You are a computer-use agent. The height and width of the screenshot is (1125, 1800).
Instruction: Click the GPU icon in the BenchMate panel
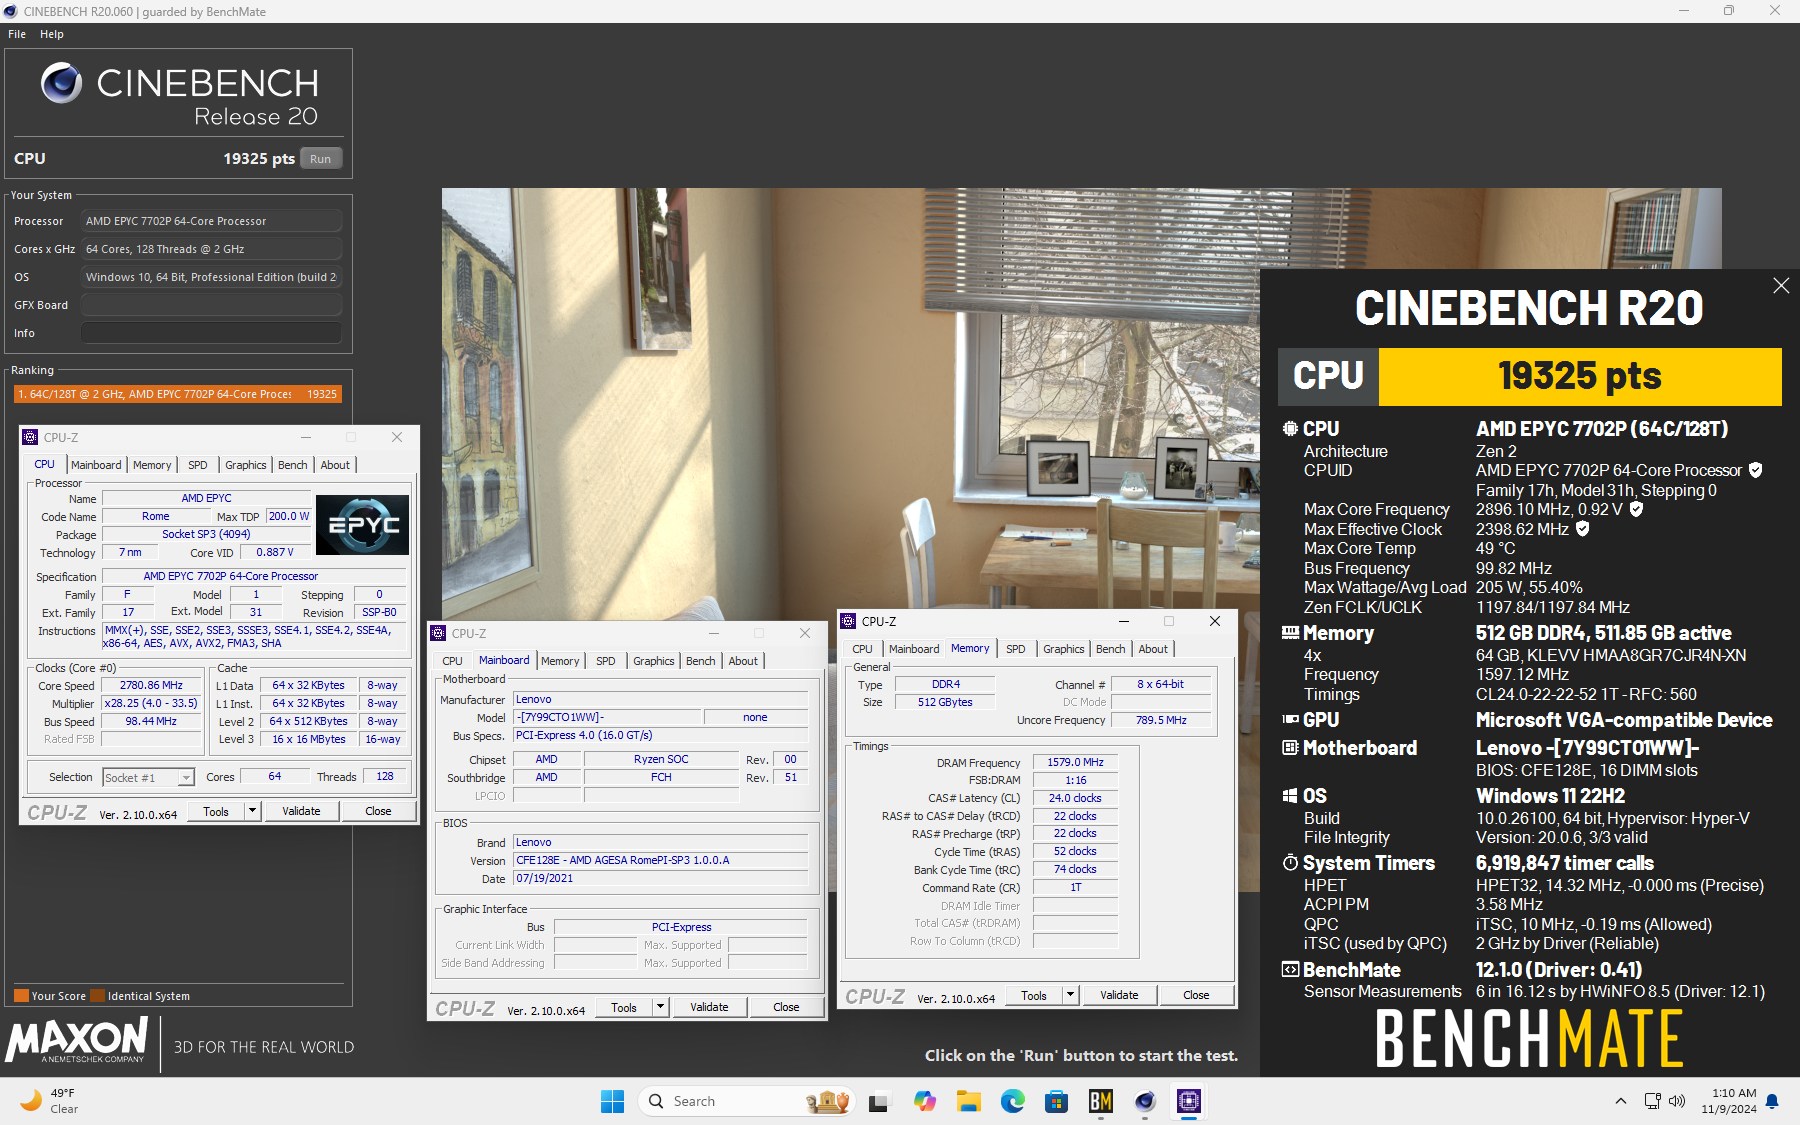point(1290,720)
